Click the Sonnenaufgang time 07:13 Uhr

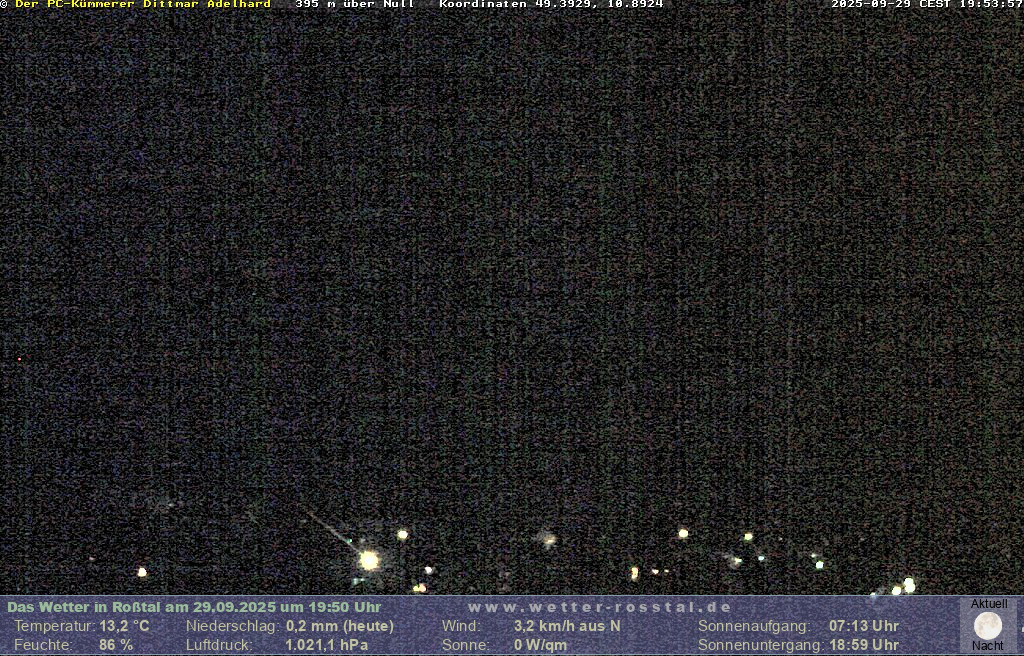point(864,626)
